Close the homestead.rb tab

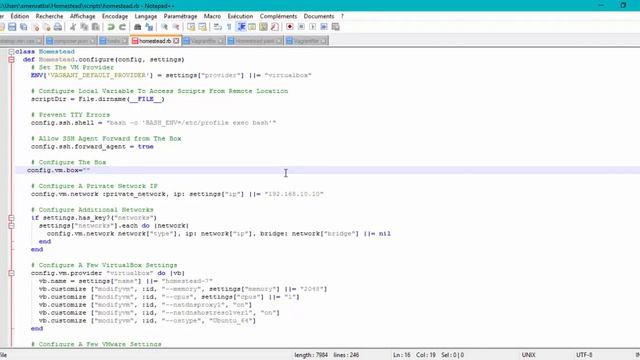(x=176, y=41)
